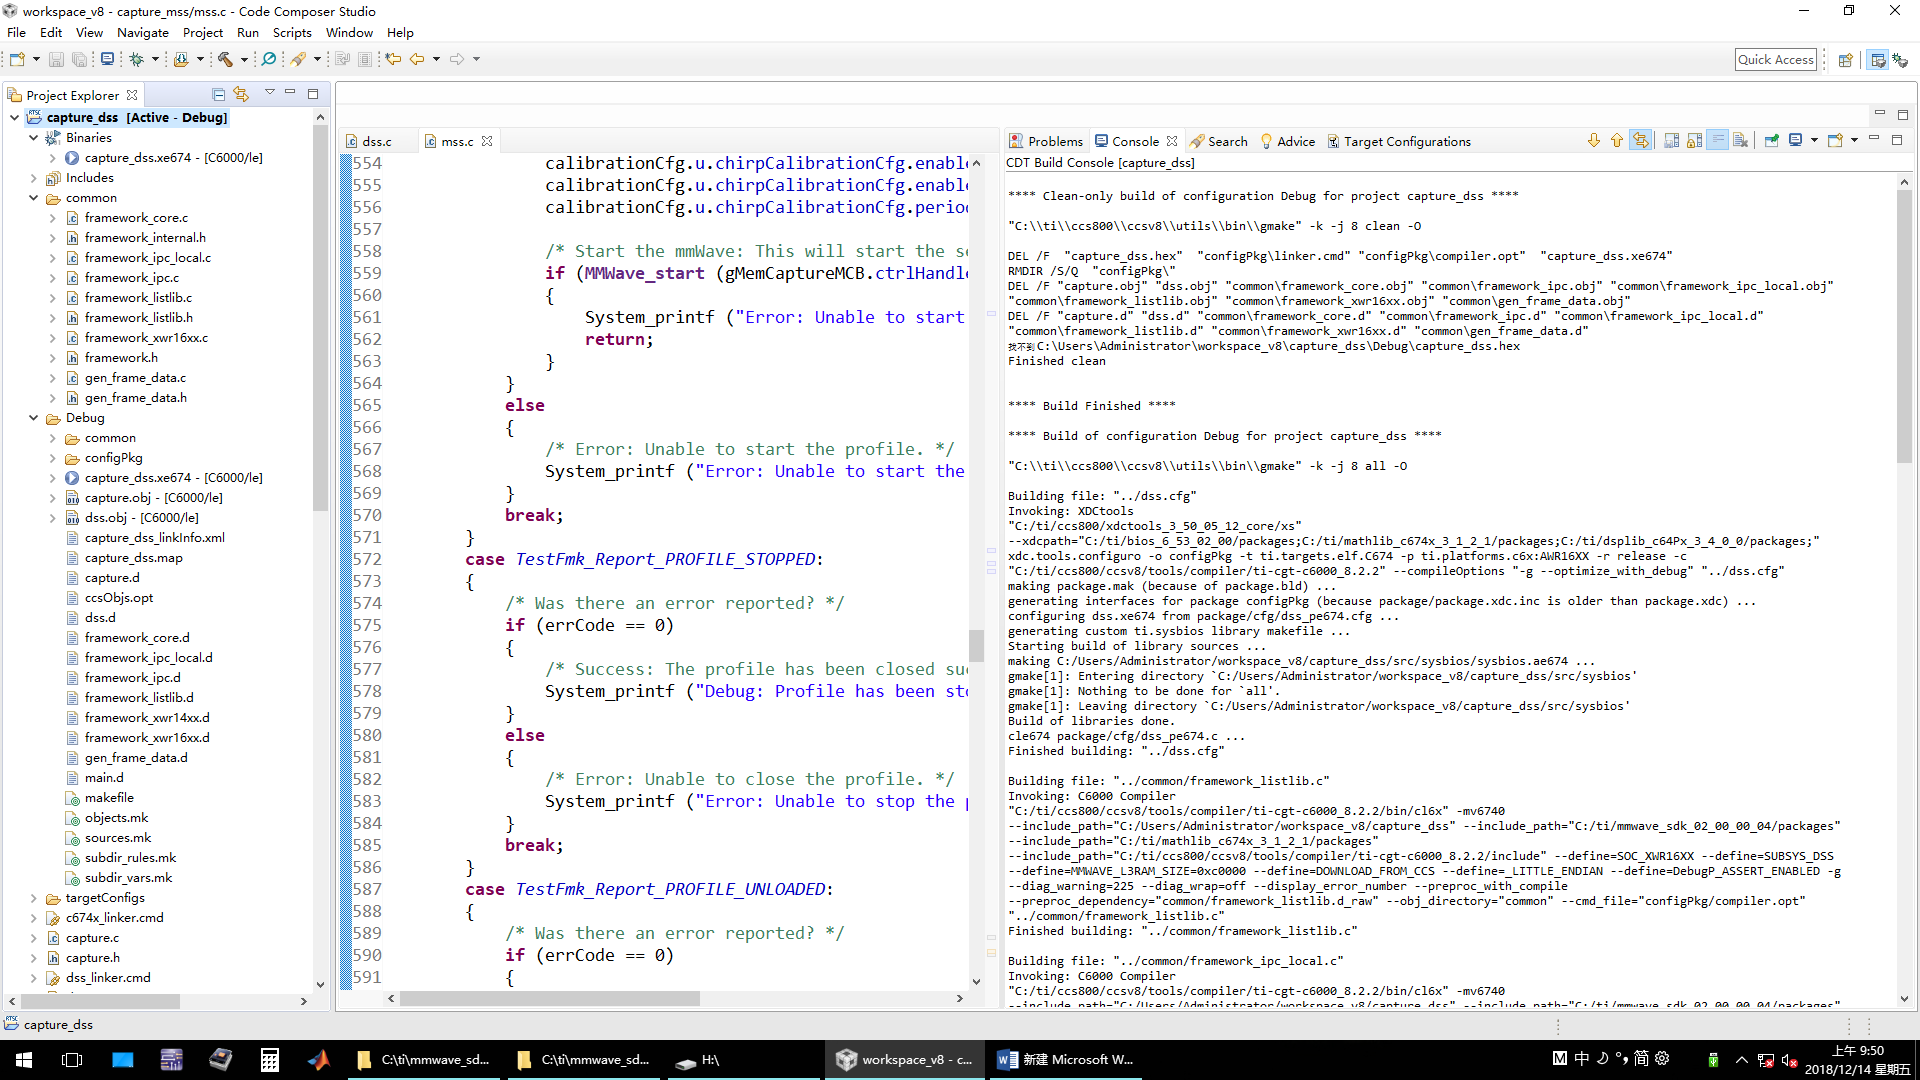Switch to the dss.c editor tab
1920x1080 pixels.
376,142
